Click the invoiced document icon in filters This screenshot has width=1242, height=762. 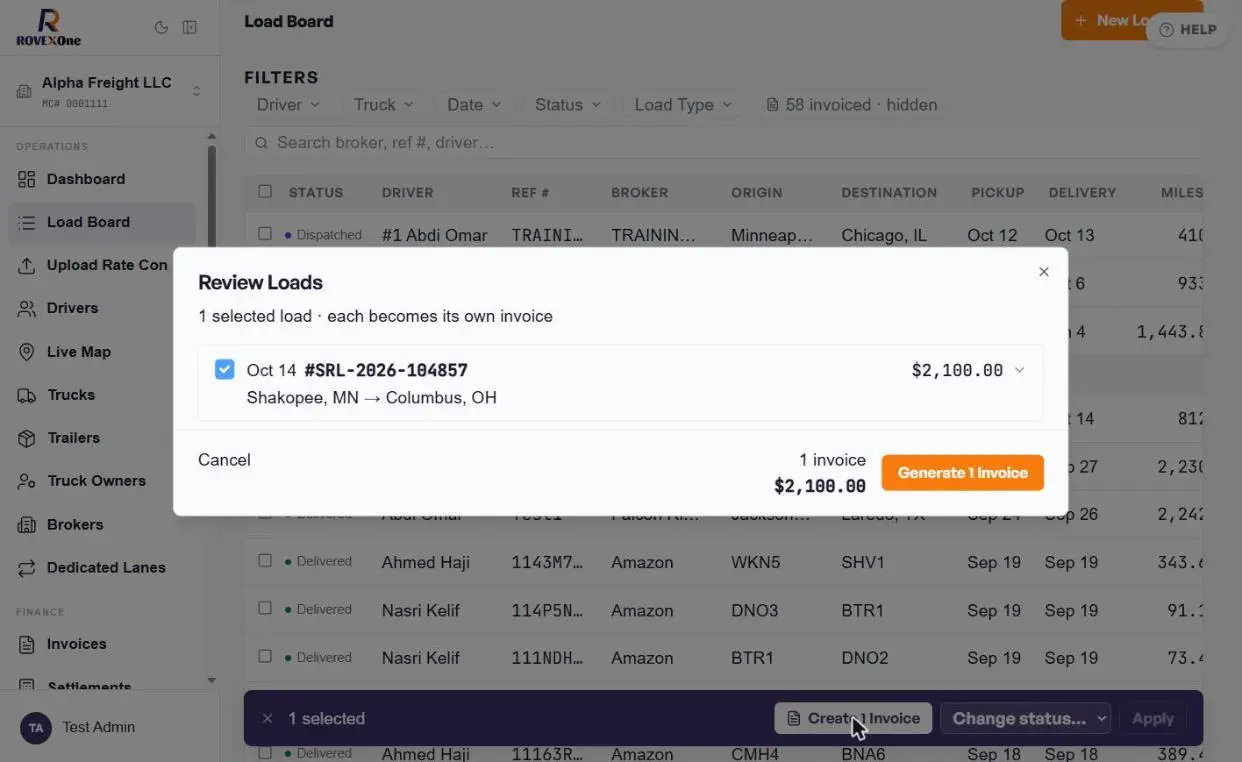pyautogui.click(x=772, y=105)
